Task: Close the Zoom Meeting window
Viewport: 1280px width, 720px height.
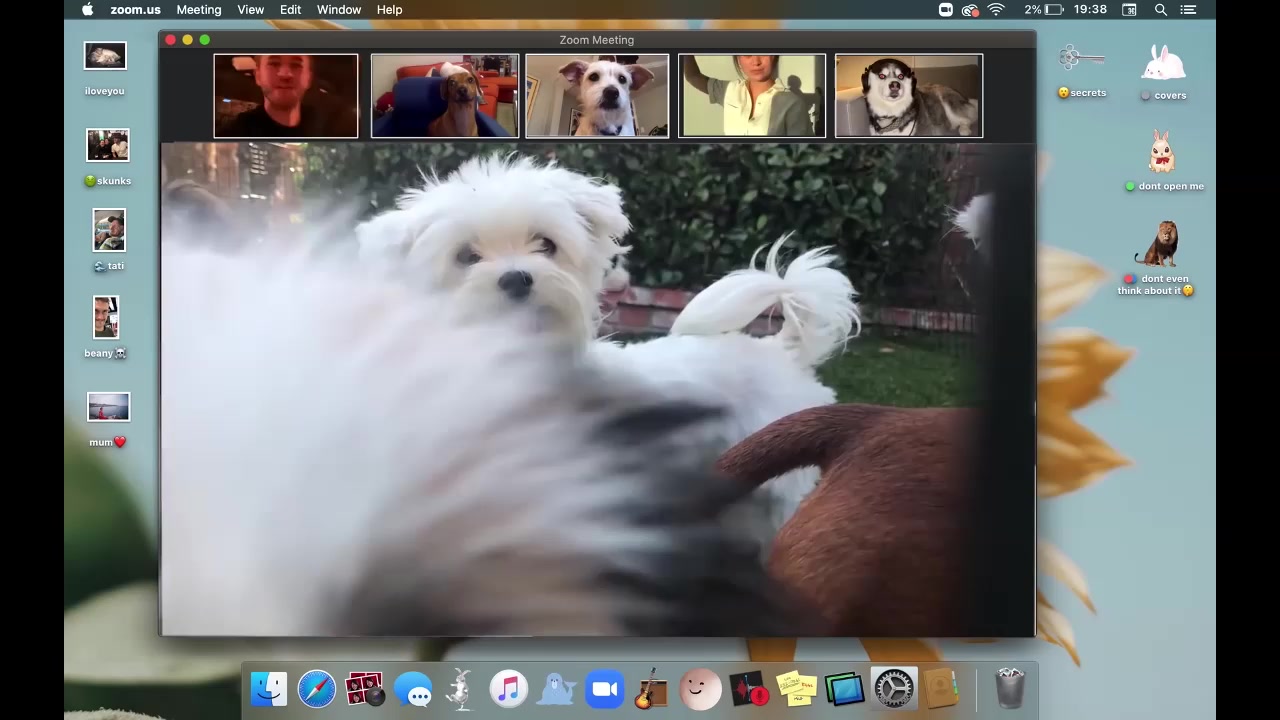Action: point(171,39)
